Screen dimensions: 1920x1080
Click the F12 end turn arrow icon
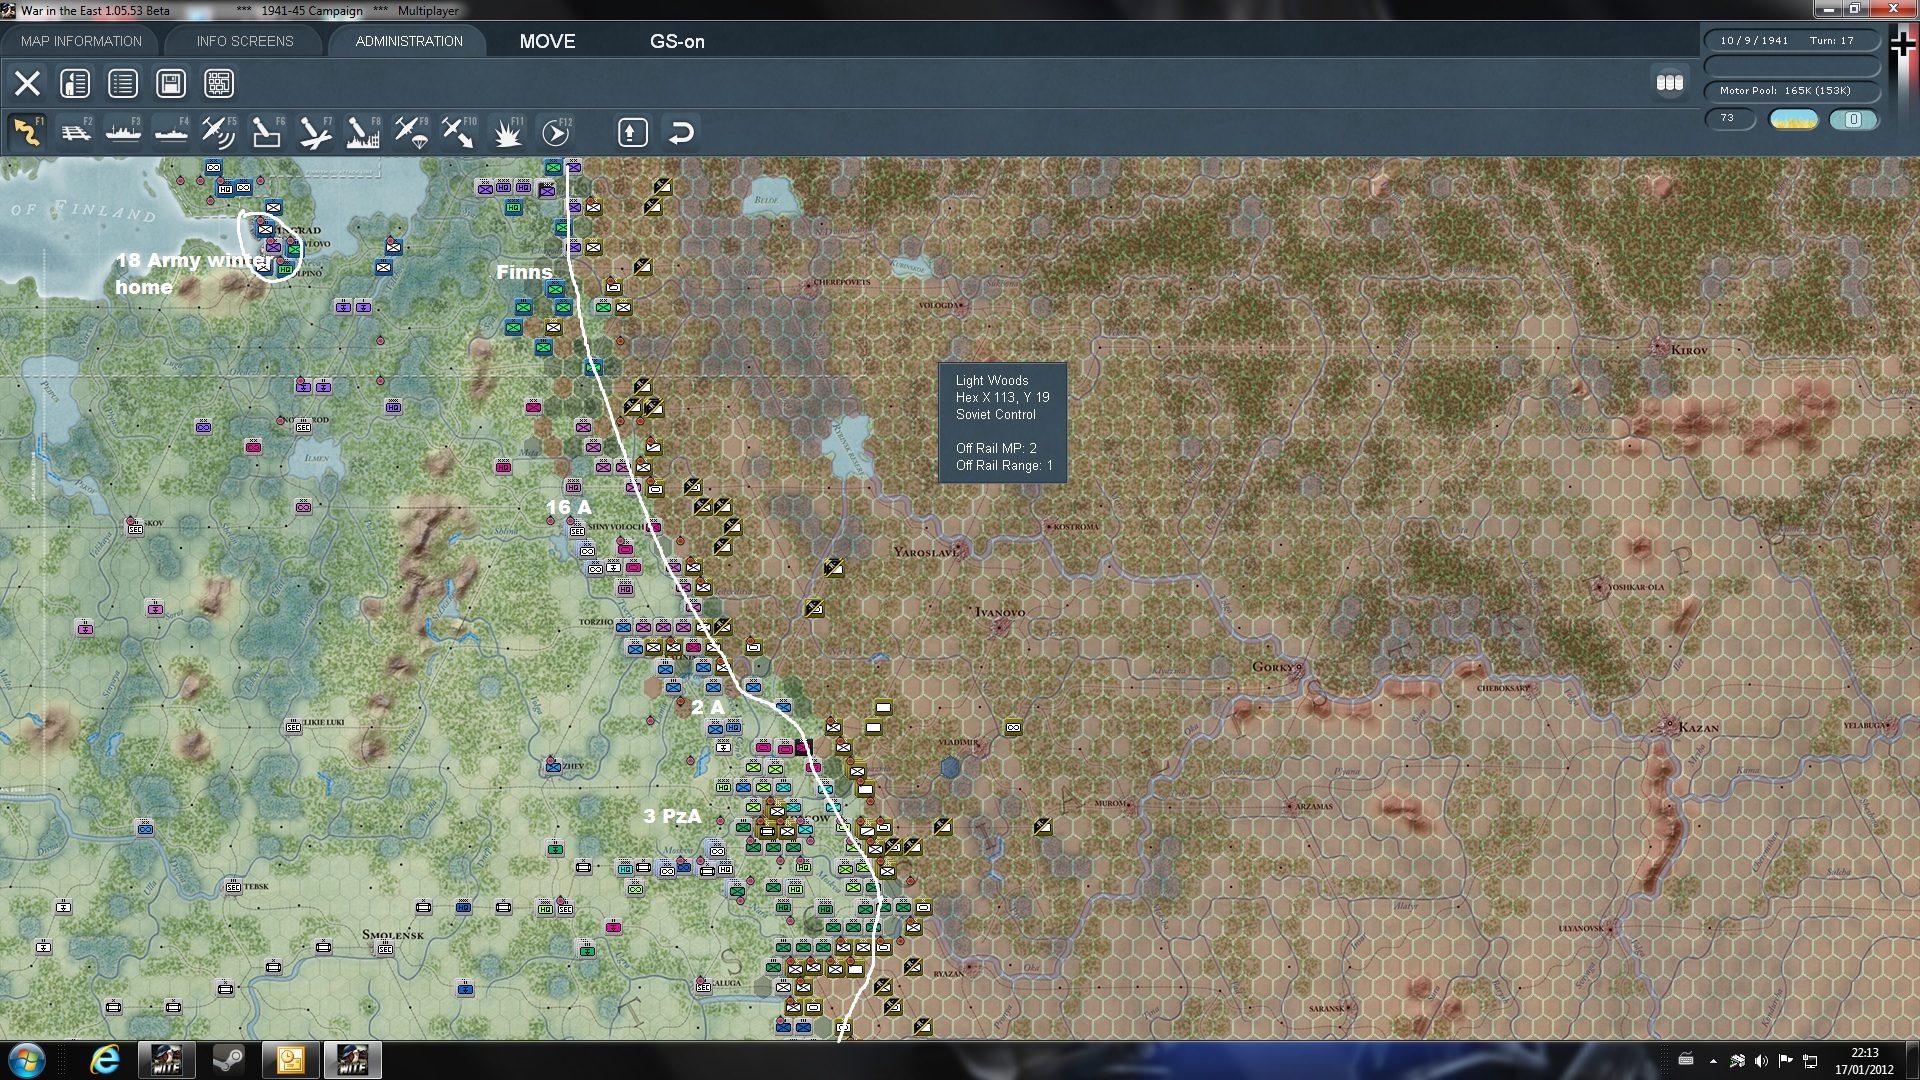[555, 132]
